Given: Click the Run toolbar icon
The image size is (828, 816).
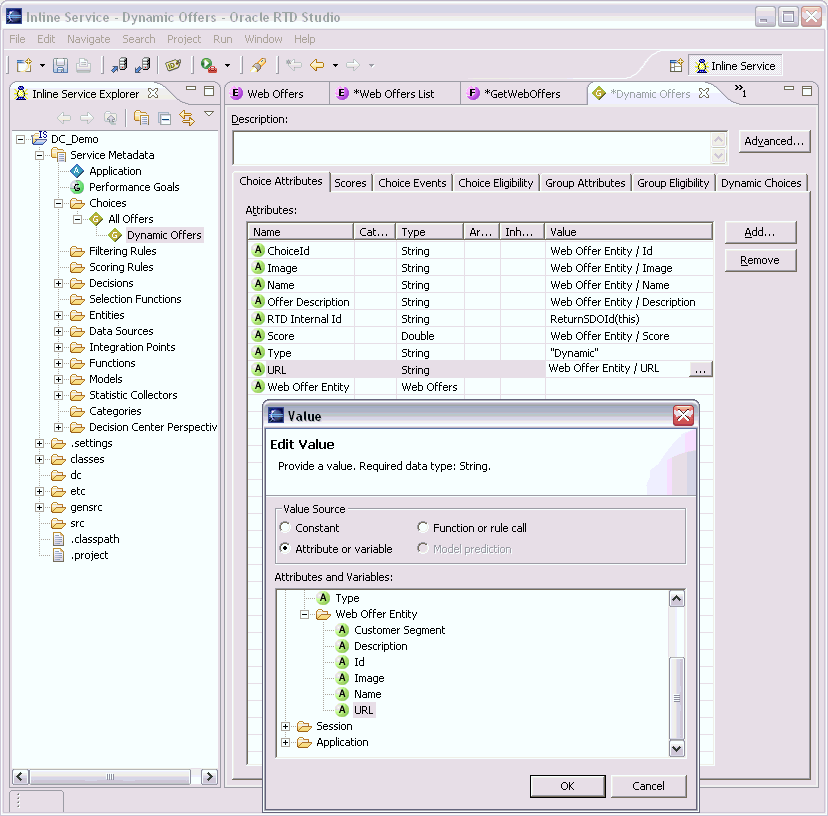Looking at the screenshot, I should click(x=209, y=65).
